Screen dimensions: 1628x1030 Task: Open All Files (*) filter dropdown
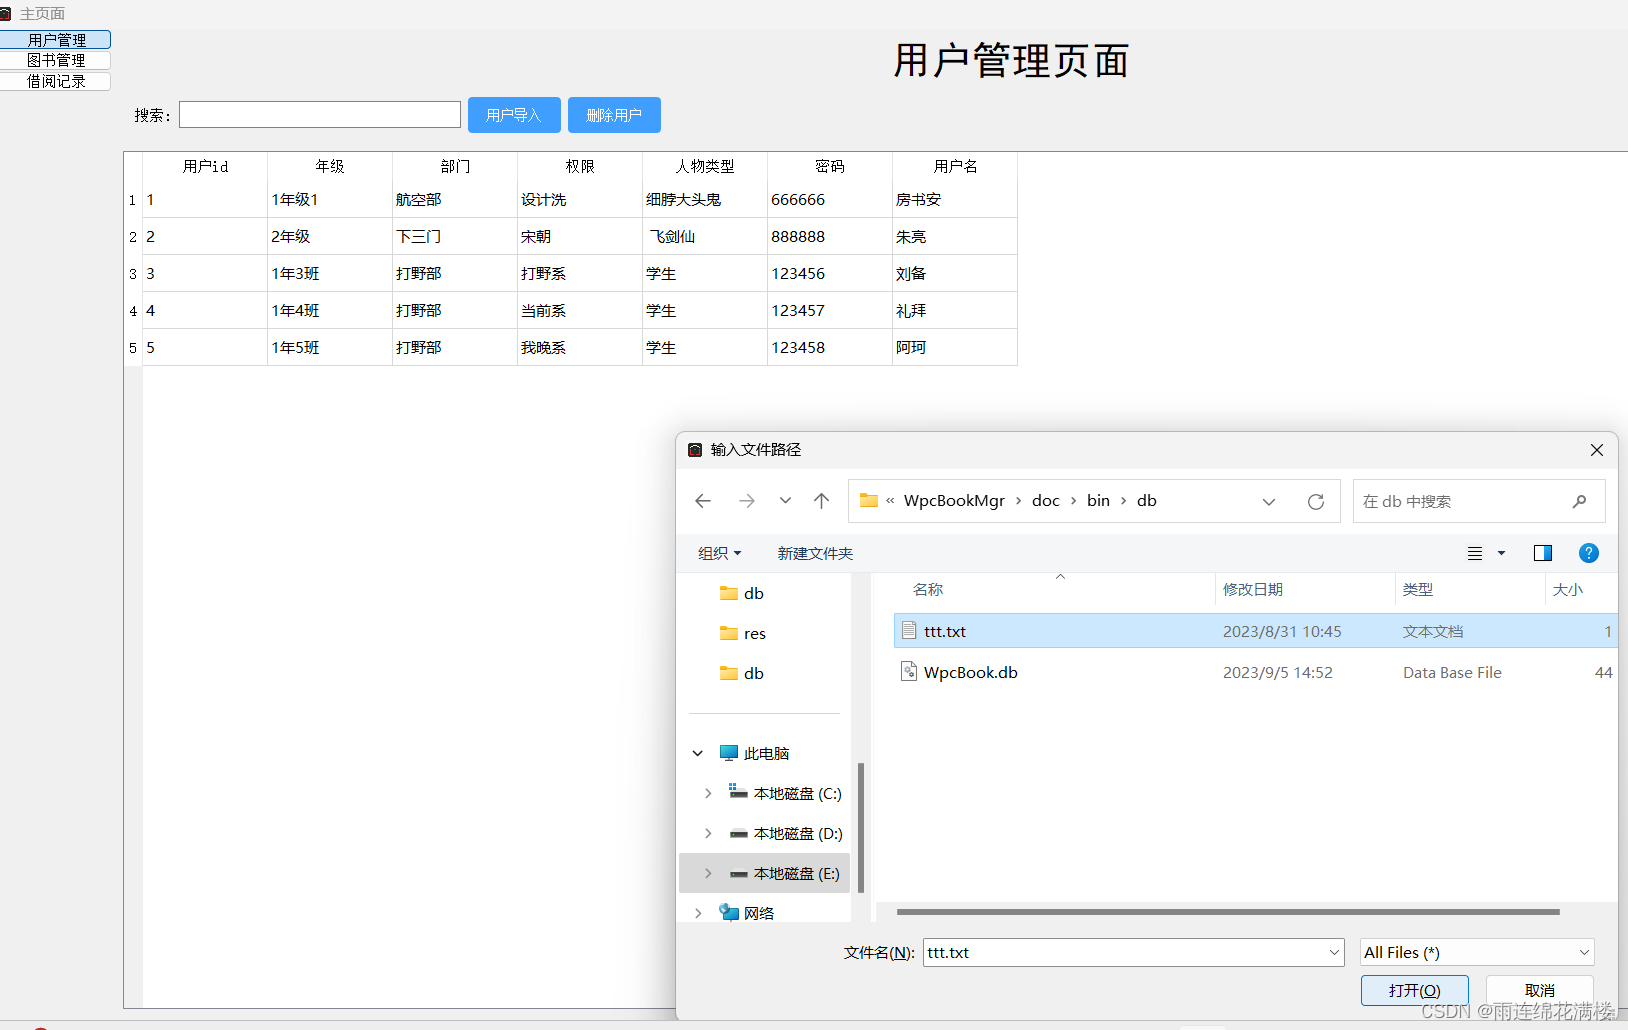pyautogui.click(x=1584, y=952)
